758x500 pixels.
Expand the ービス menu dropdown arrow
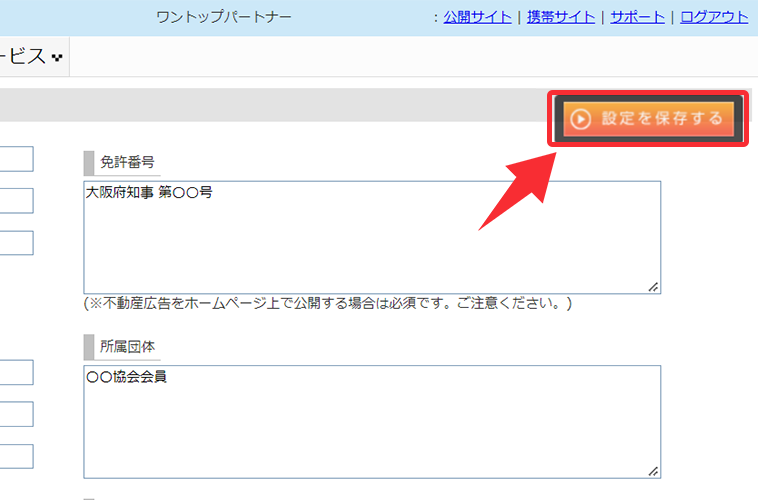coord(57,58)
